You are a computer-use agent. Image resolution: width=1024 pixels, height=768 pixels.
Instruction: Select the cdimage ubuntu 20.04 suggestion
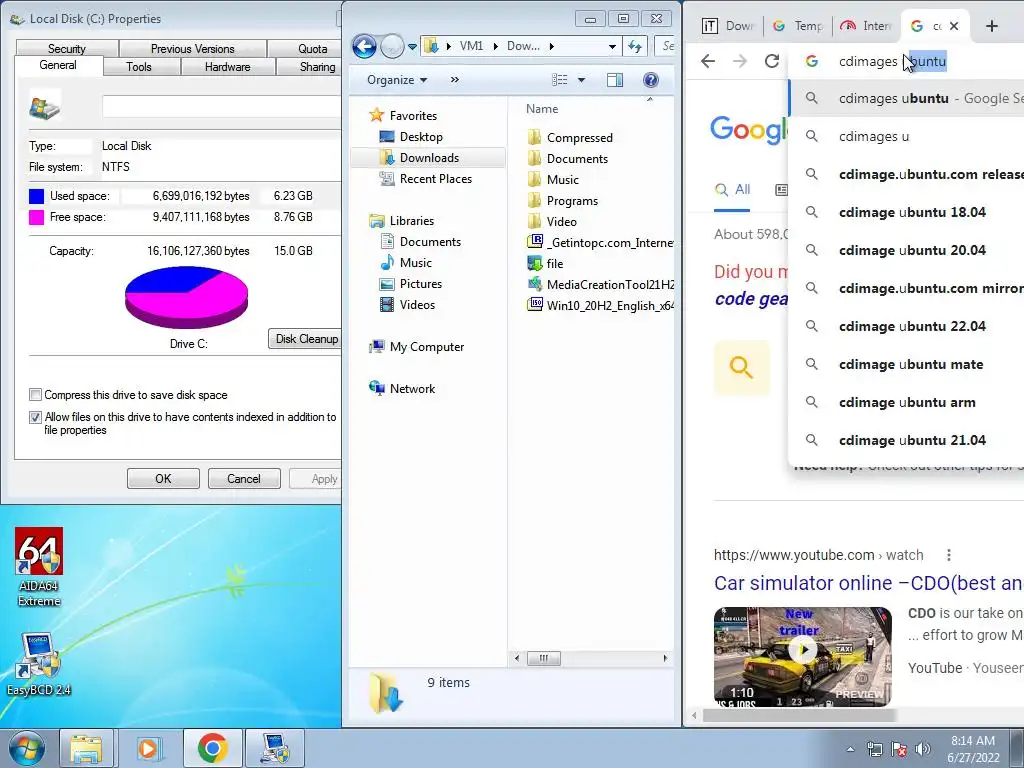pyautogui.click(x=906, y=250)
